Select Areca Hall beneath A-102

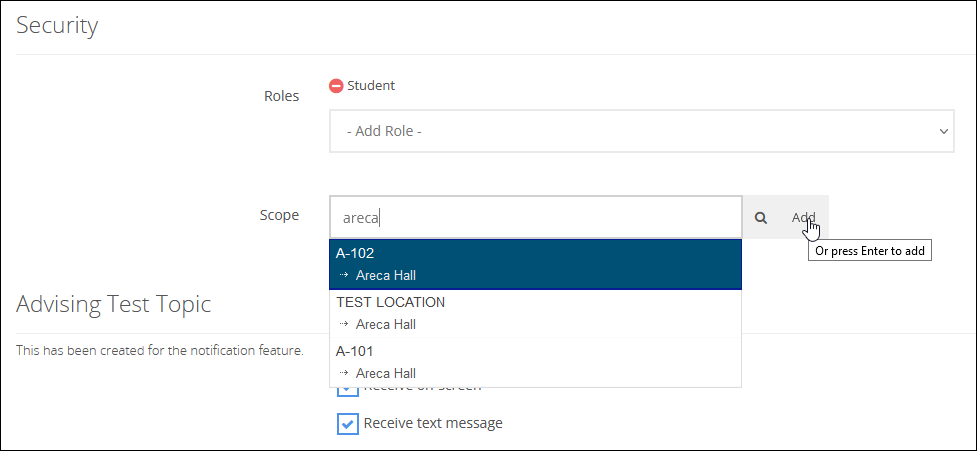[x=386, y=275]
